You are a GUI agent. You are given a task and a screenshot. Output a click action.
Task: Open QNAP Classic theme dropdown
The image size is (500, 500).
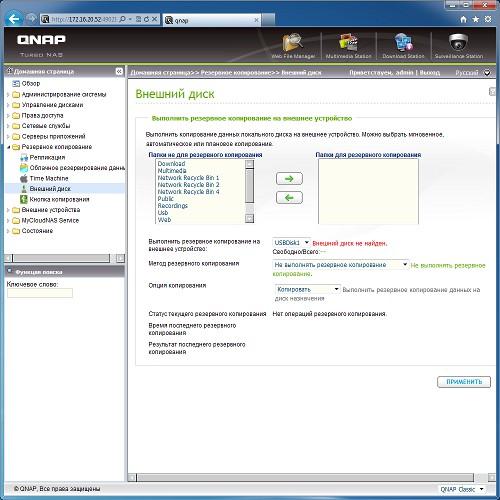pyautogui.click(x=462, y=489)
